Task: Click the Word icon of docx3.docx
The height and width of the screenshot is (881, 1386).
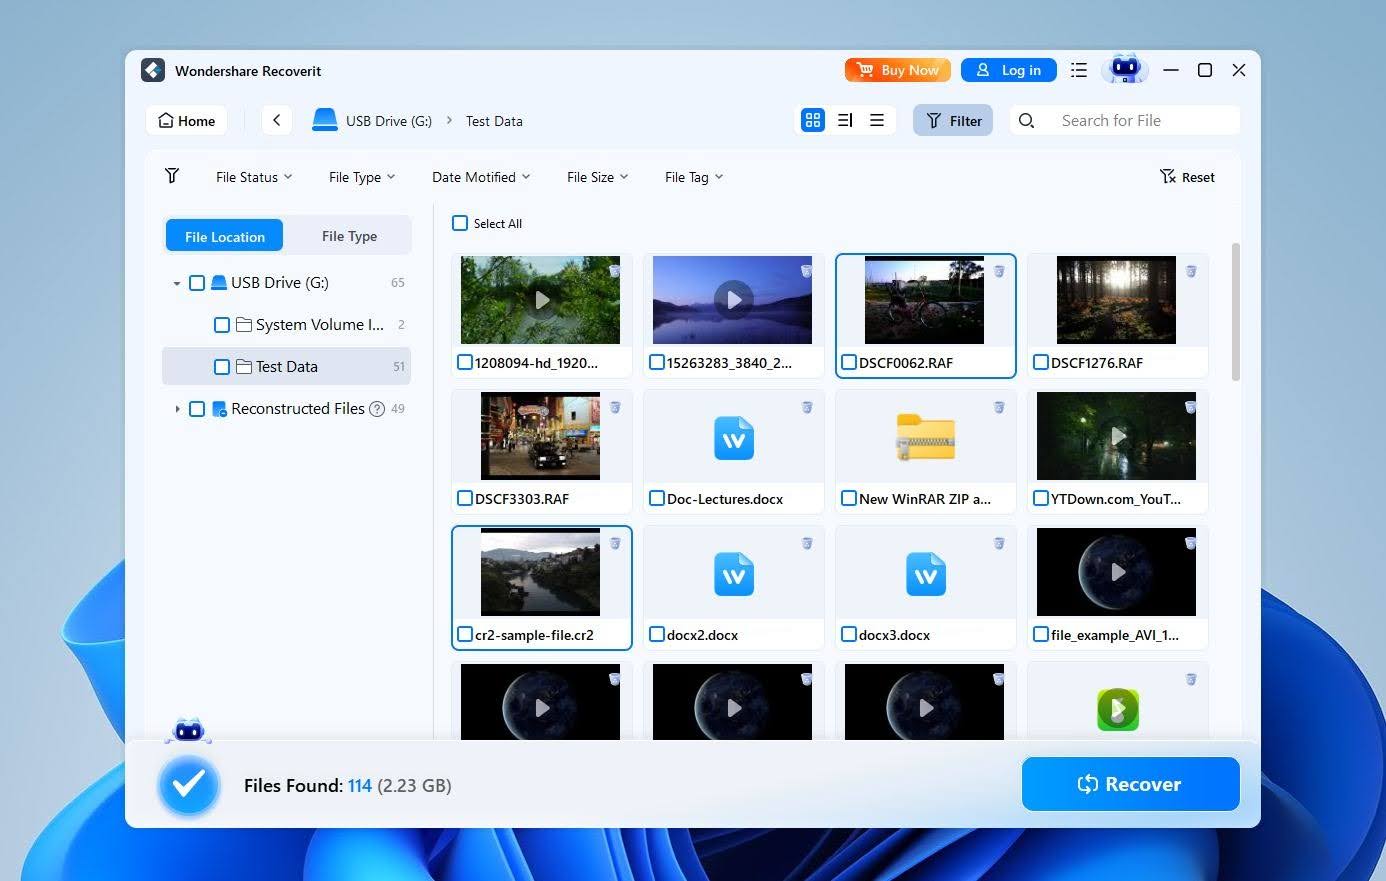Action: tap(926, 574)
